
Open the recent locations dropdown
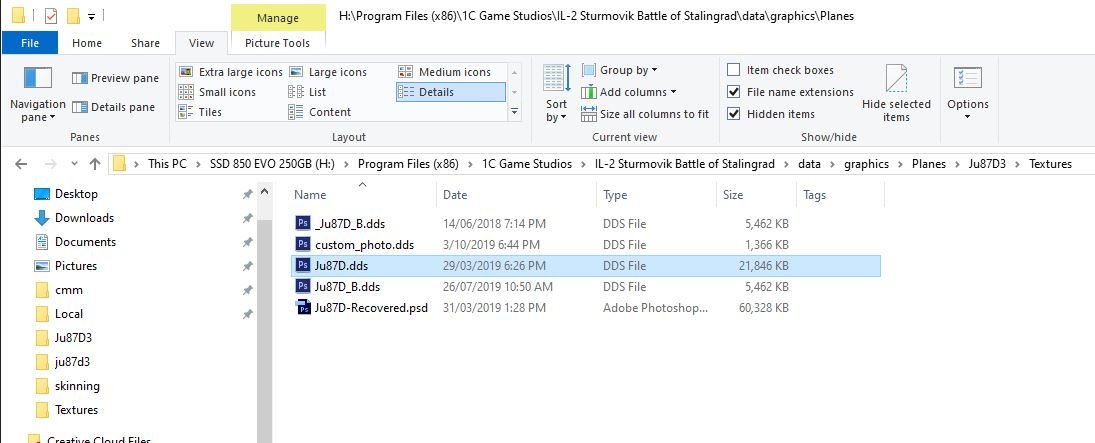coord(74,164)
